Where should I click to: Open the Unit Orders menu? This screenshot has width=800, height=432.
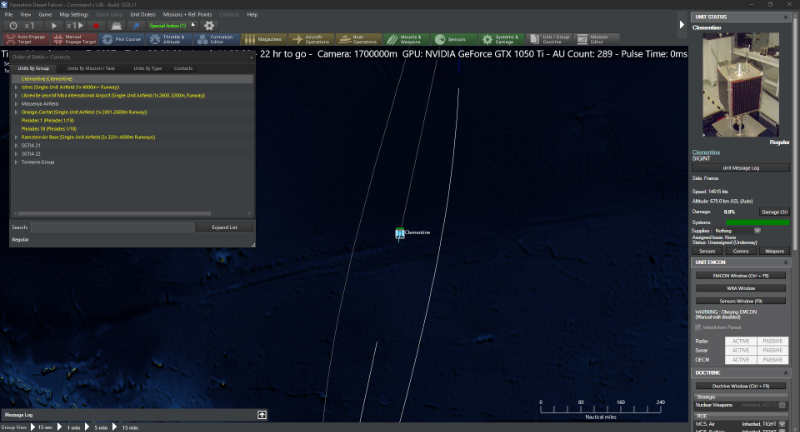[143, 14]
